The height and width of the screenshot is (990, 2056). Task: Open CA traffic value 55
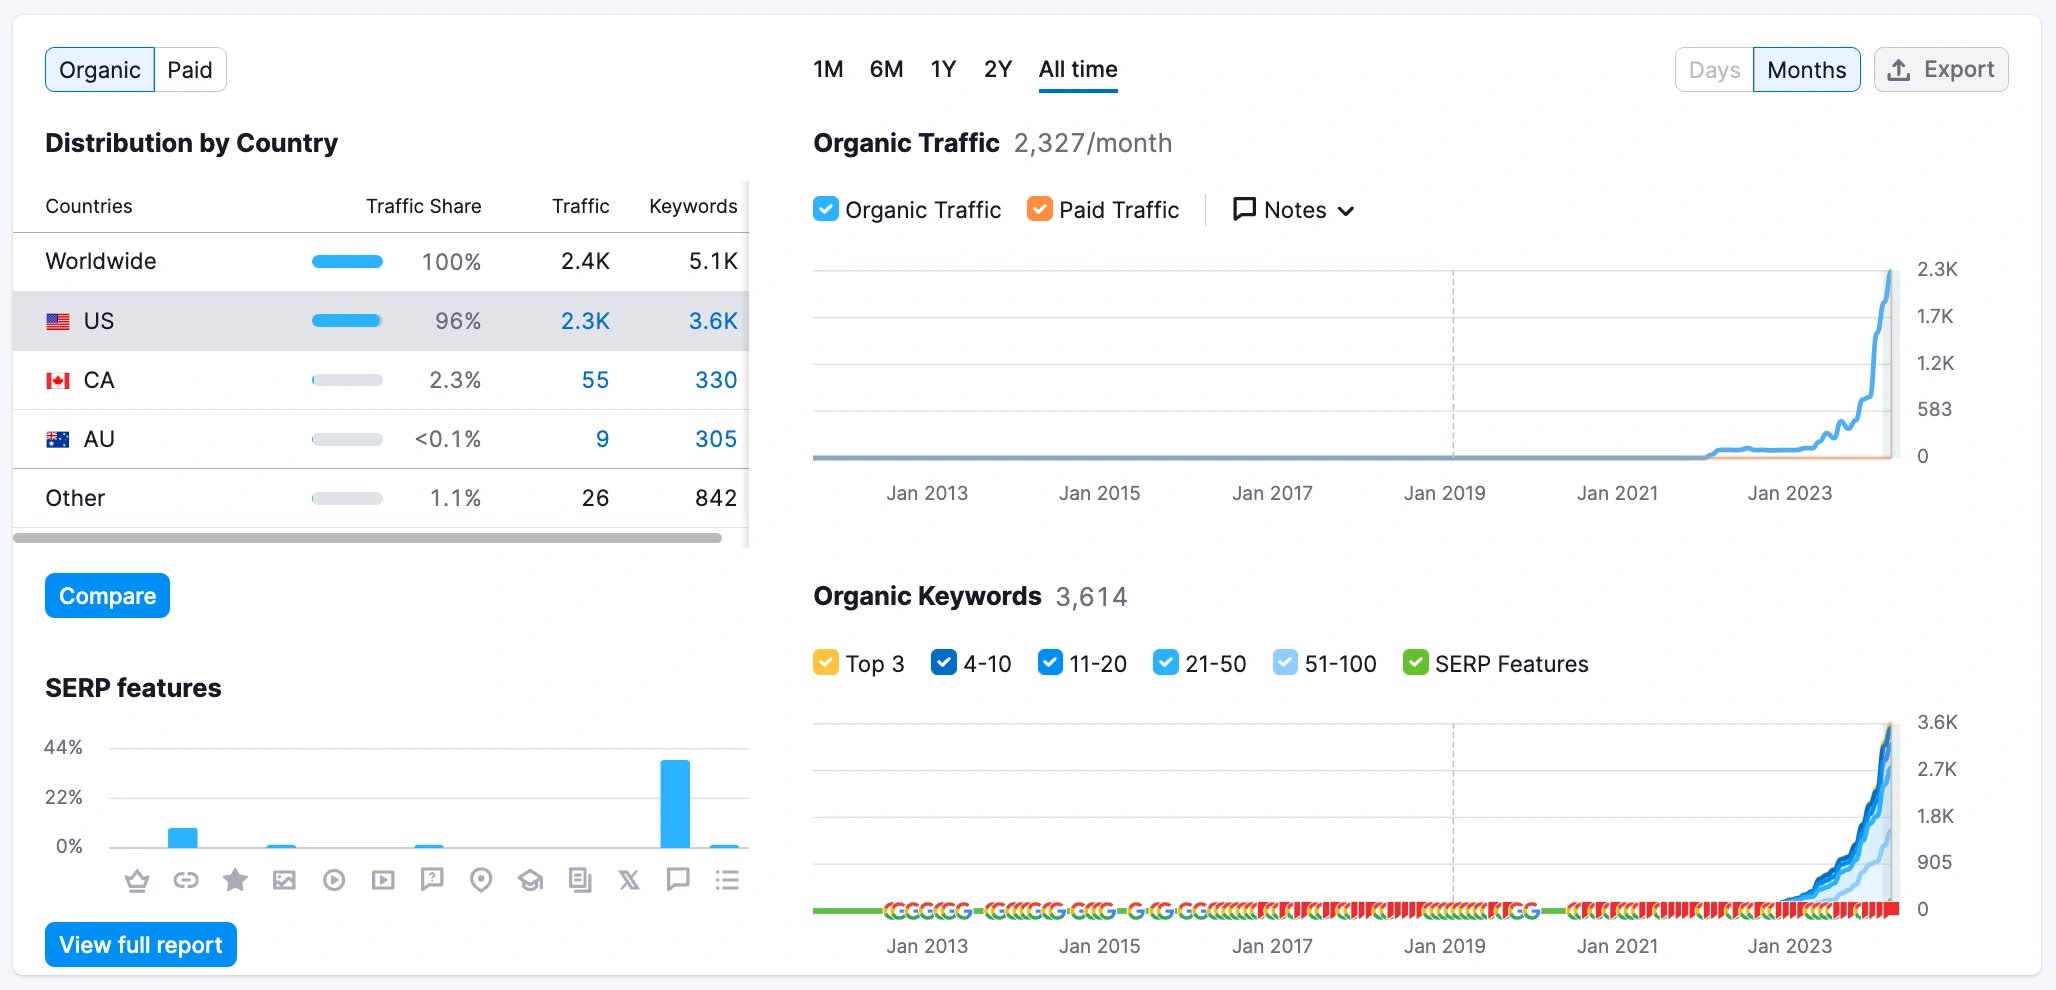595,380
